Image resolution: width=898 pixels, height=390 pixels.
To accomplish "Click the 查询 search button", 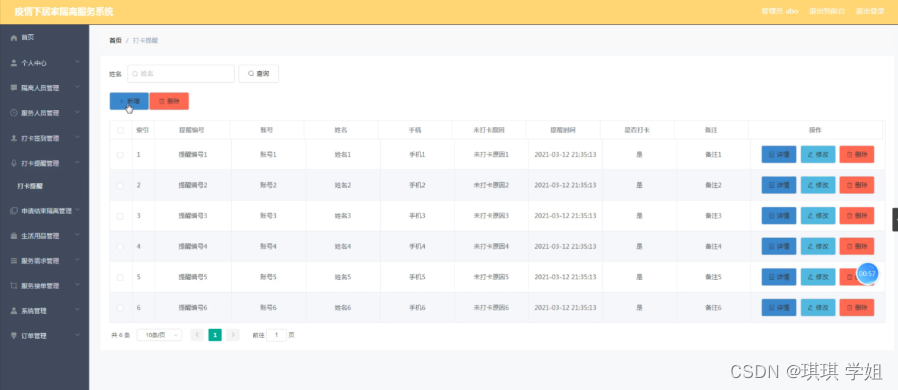I will (x=258, y=74).
